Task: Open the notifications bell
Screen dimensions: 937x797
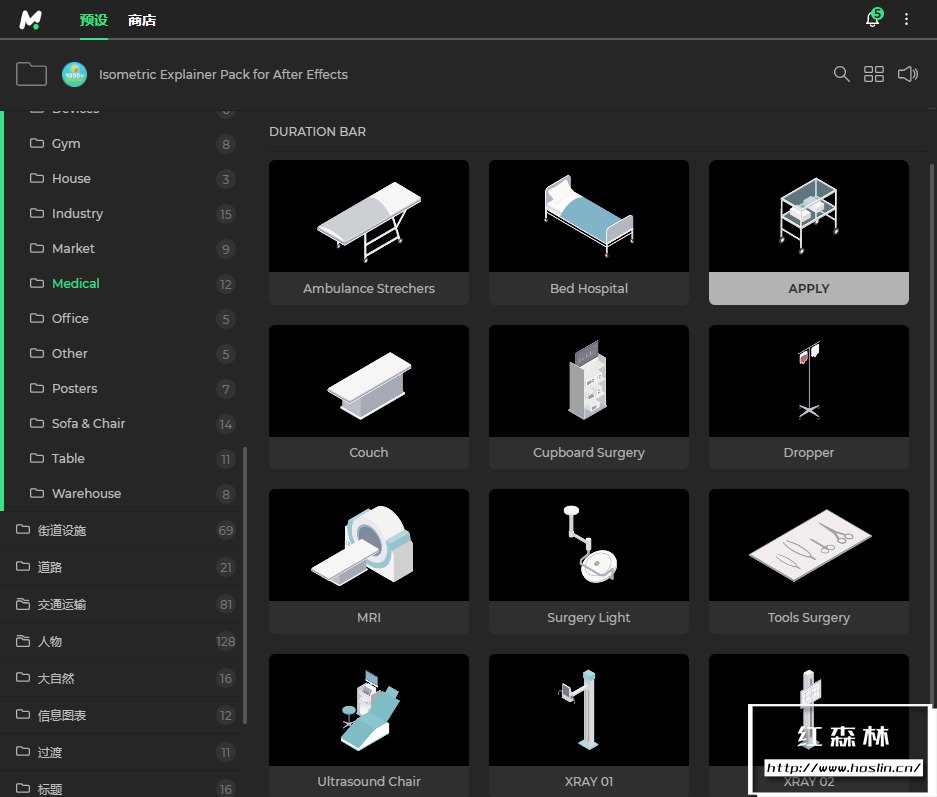Action: (873, 19)
